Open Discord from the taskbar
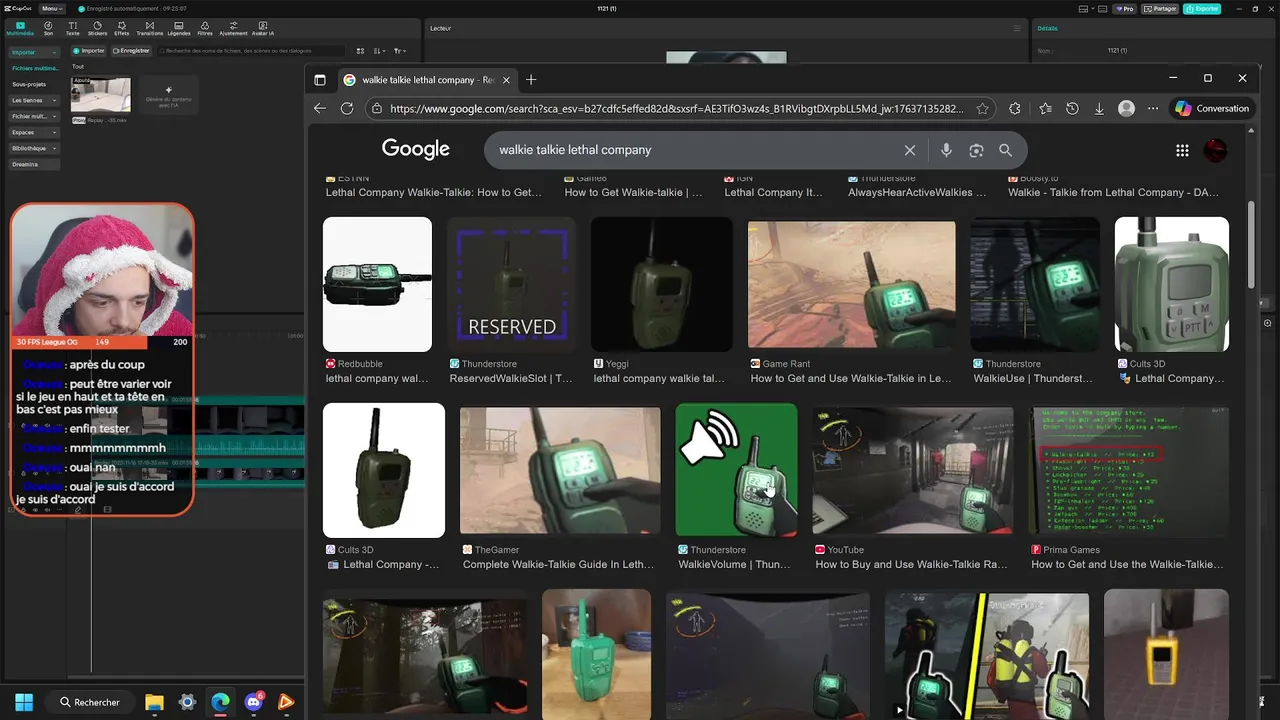1280x720 pixels. [253, 702]
